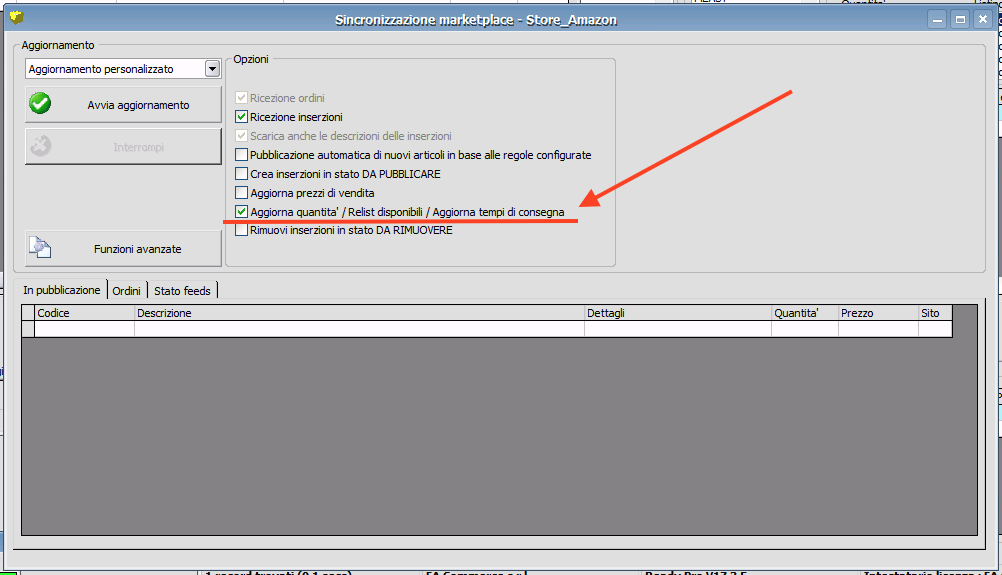
Task: Check Aggiorna prezzi di vendita
Action: tap(242, 192)
